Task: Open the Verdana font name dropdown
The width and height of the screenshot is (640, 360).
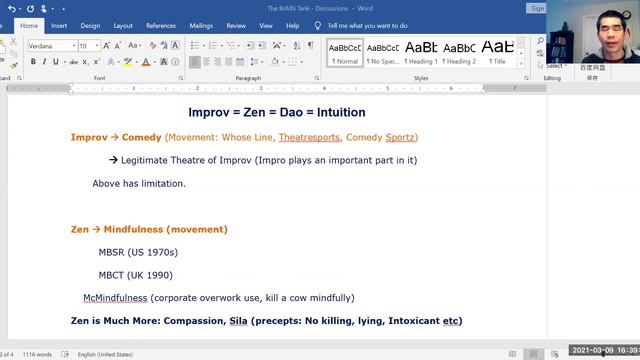Action: pyautogui.click(x=74, y=46)
